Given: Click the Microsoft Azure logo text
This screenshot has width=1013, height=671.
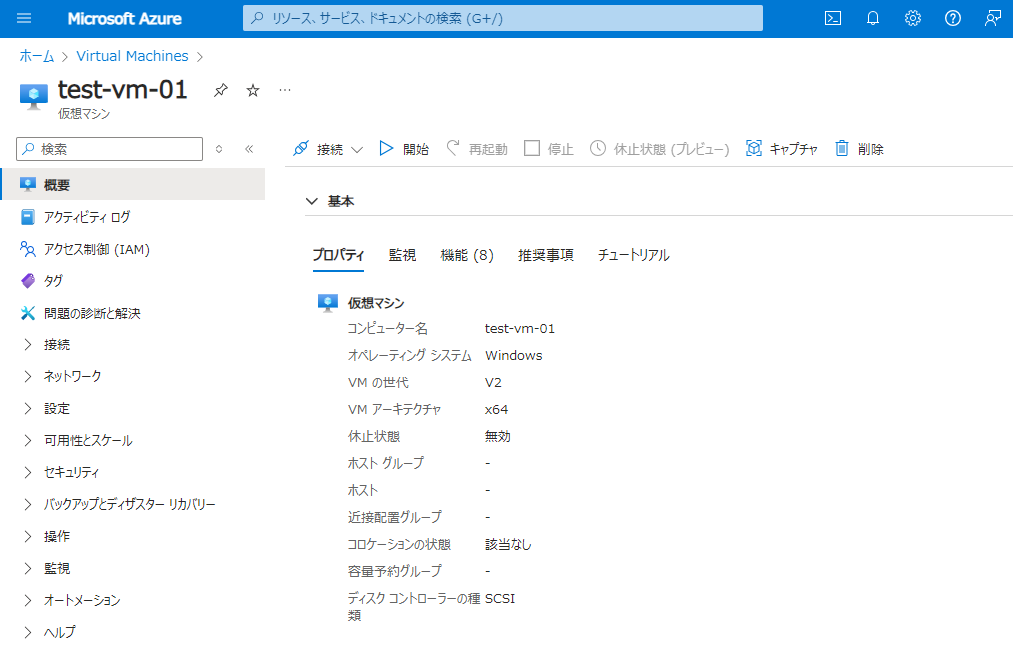Looking at the screenshot, I should pyautogui.click(x=125, y=19).
